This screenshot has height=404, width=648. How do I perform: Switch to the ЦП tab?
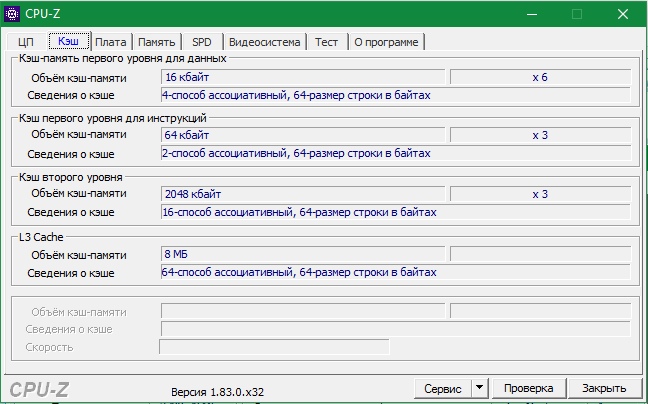(x=27, y=41)
